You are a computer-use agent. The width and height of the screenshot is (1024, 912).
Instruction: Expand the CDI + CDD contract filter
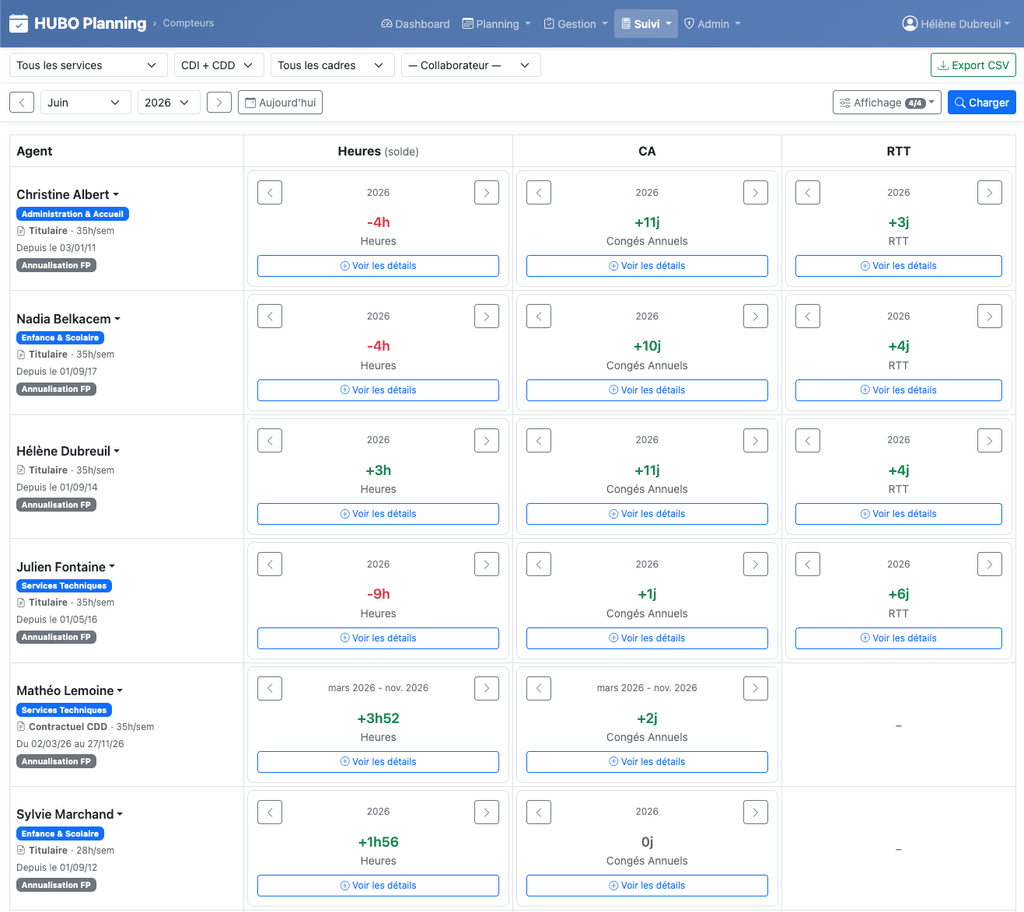[x=218, y=65]
